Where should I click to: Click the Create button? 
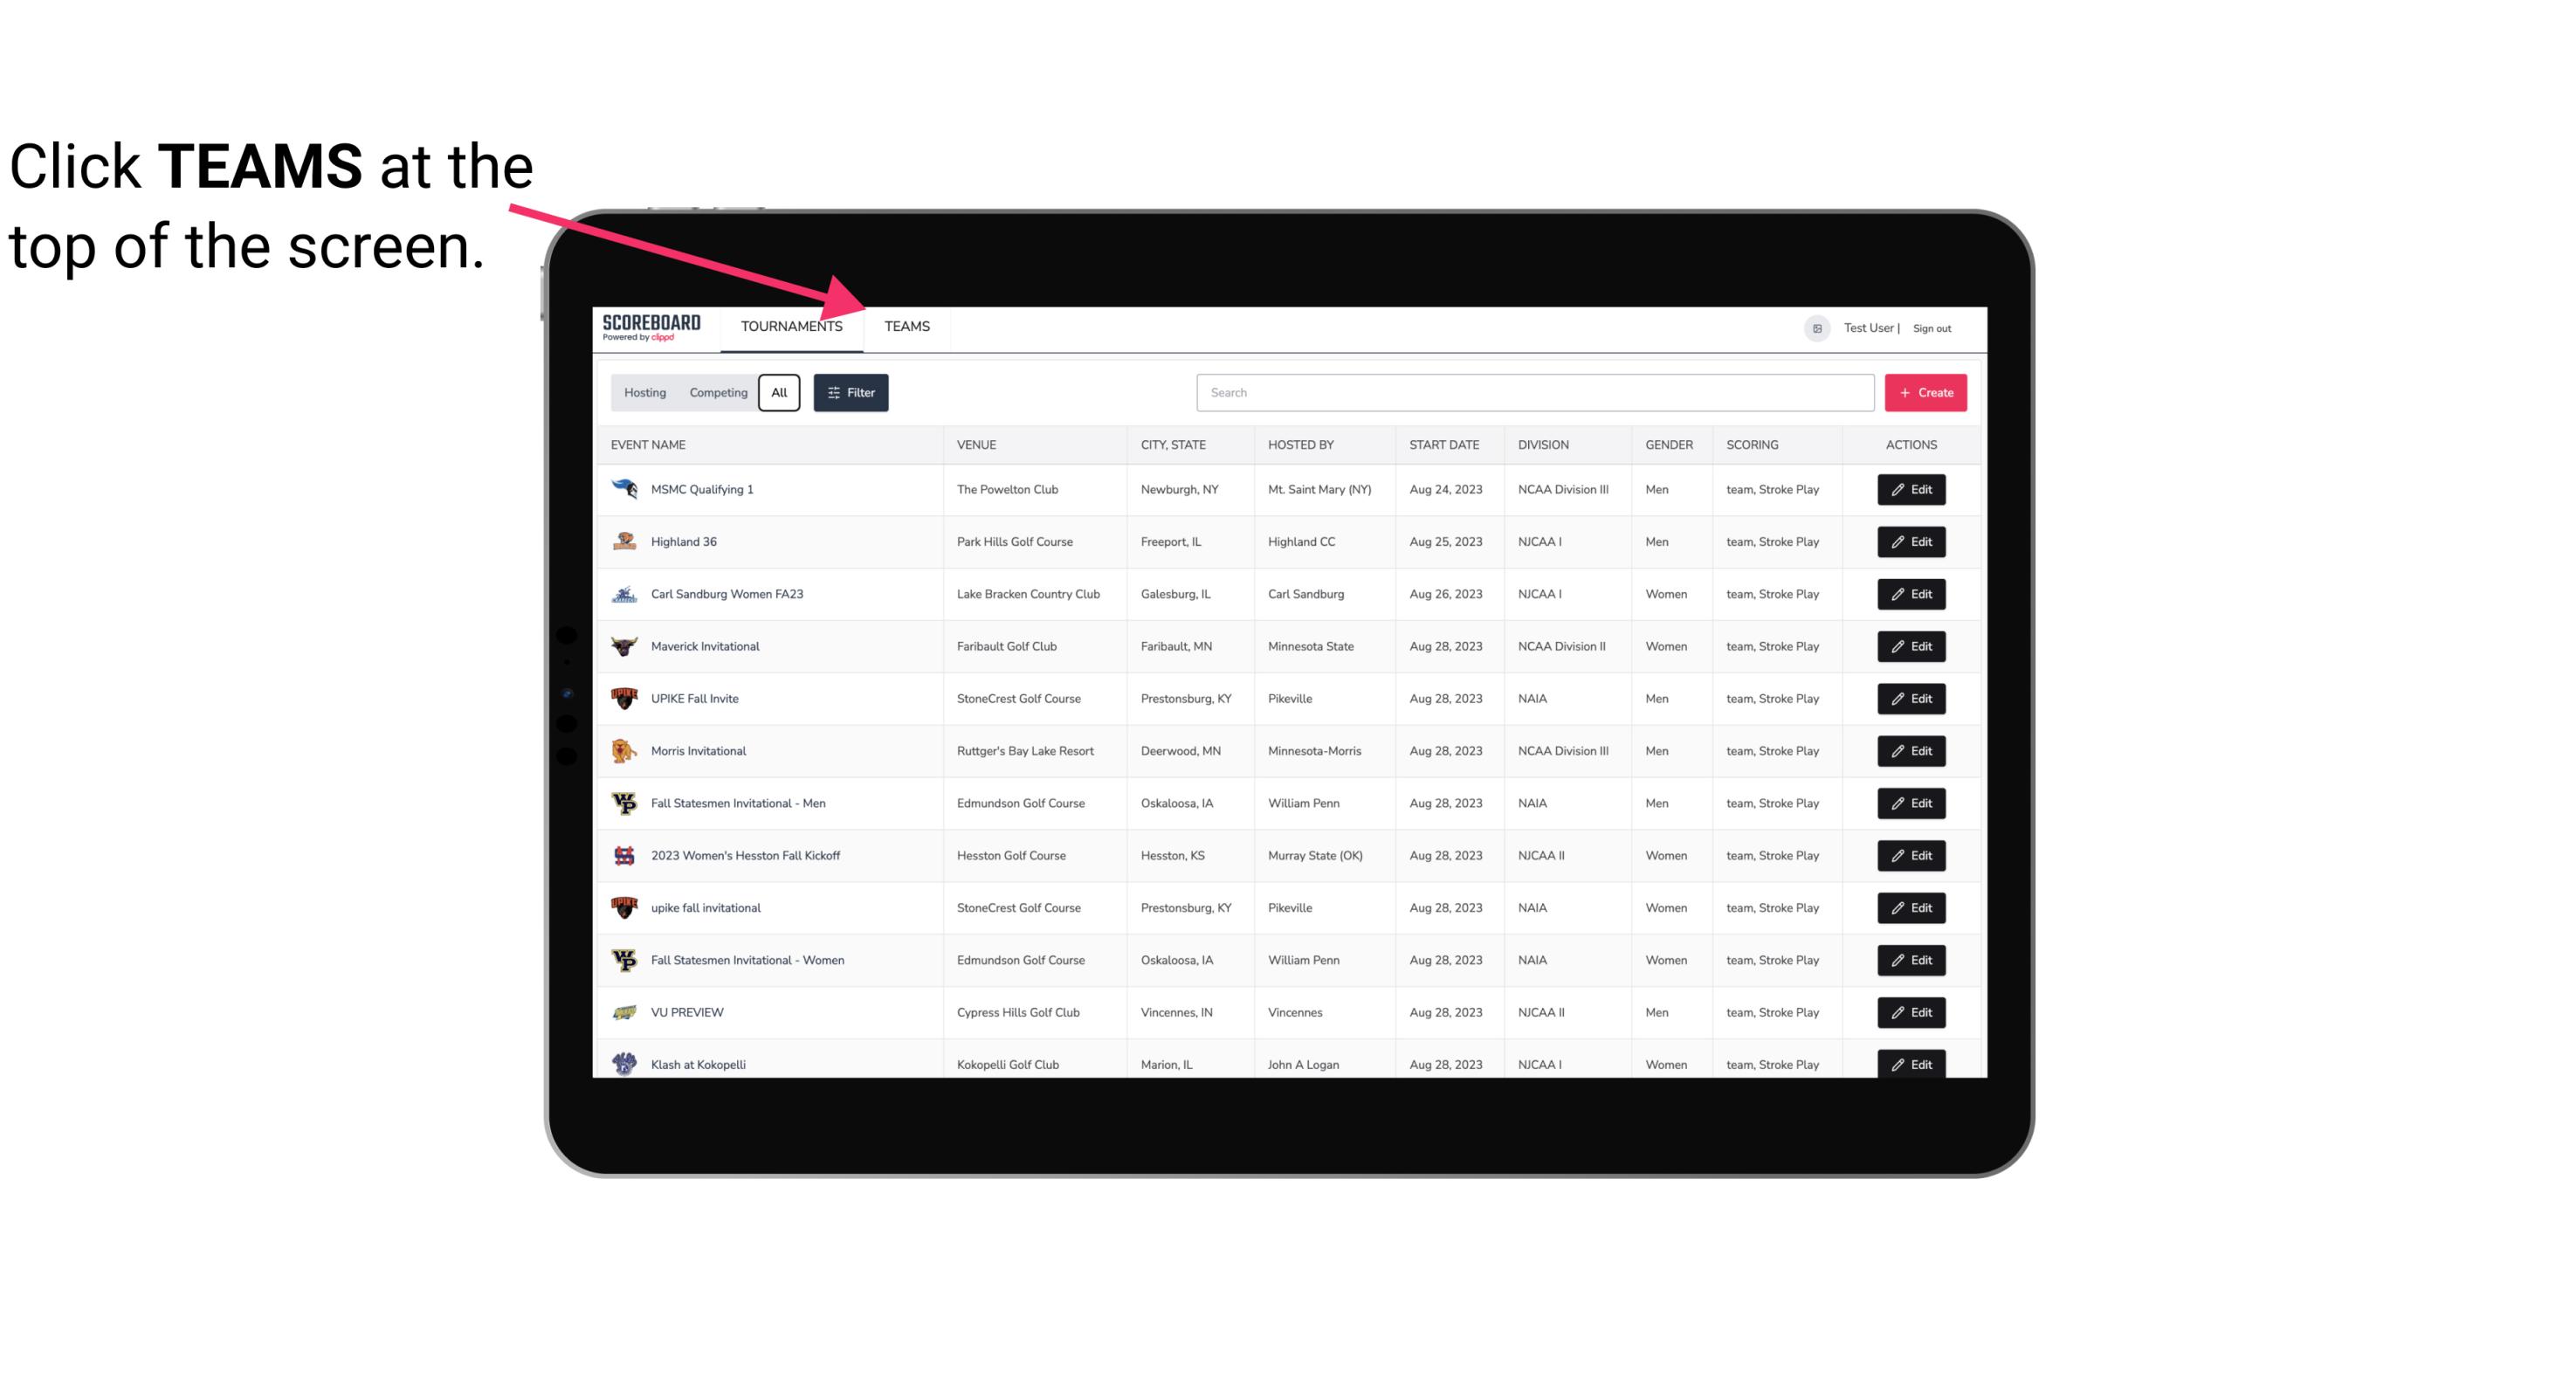pyautogui.click(x=1926, y=391)
